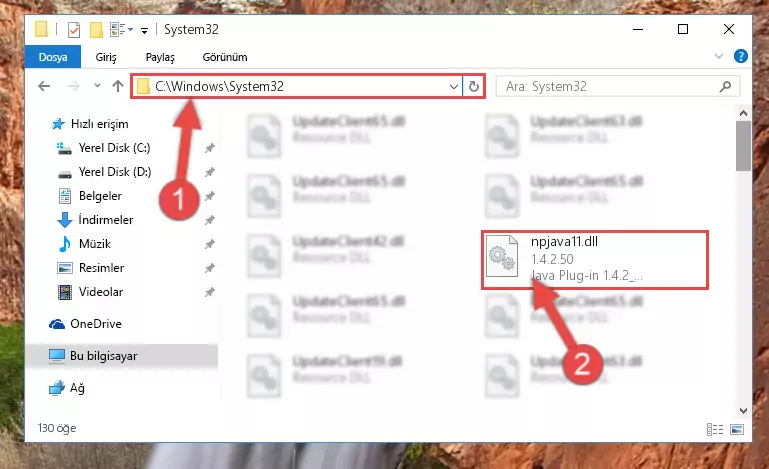Expand the ribbon with the chevron
769x469 pixels.
click(718, 56)
